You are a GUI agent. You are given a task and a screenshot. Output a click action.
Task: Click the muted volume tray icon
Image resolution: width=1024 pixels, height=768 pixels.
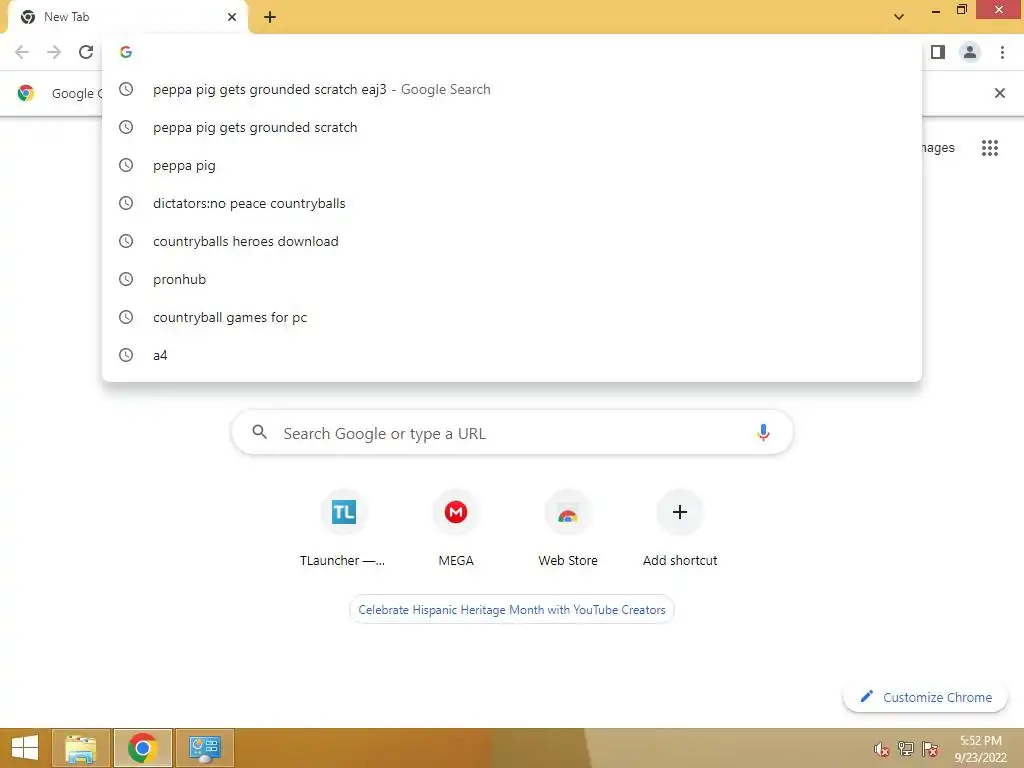(x=882, y=749)
